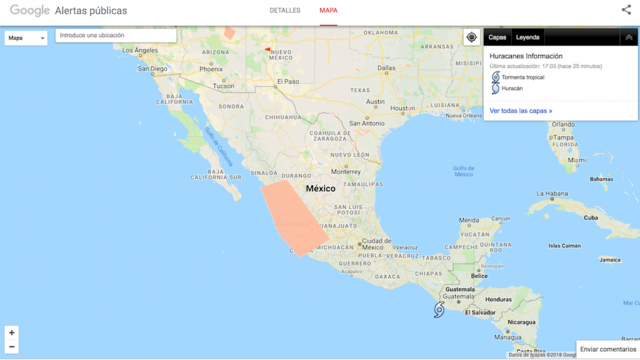This screenshot has height=360, width=640.
Task: Focus the Introduce una ubicación field
Action: click(x=116, y=36)
